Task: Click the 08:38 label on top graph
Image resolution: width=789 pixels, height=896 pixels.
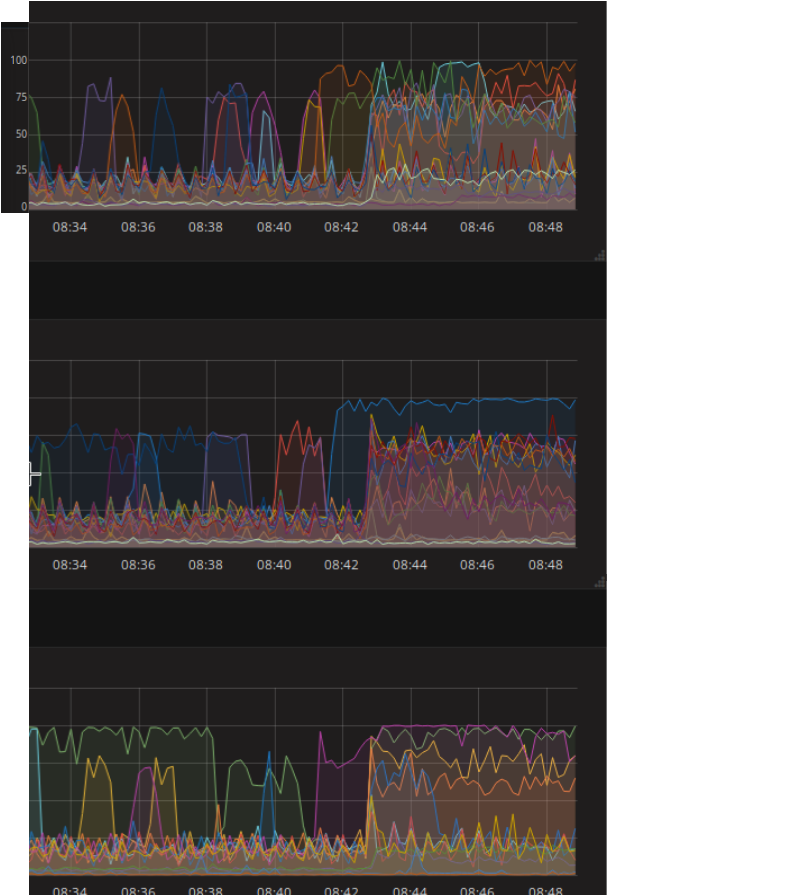Action: 206,227
